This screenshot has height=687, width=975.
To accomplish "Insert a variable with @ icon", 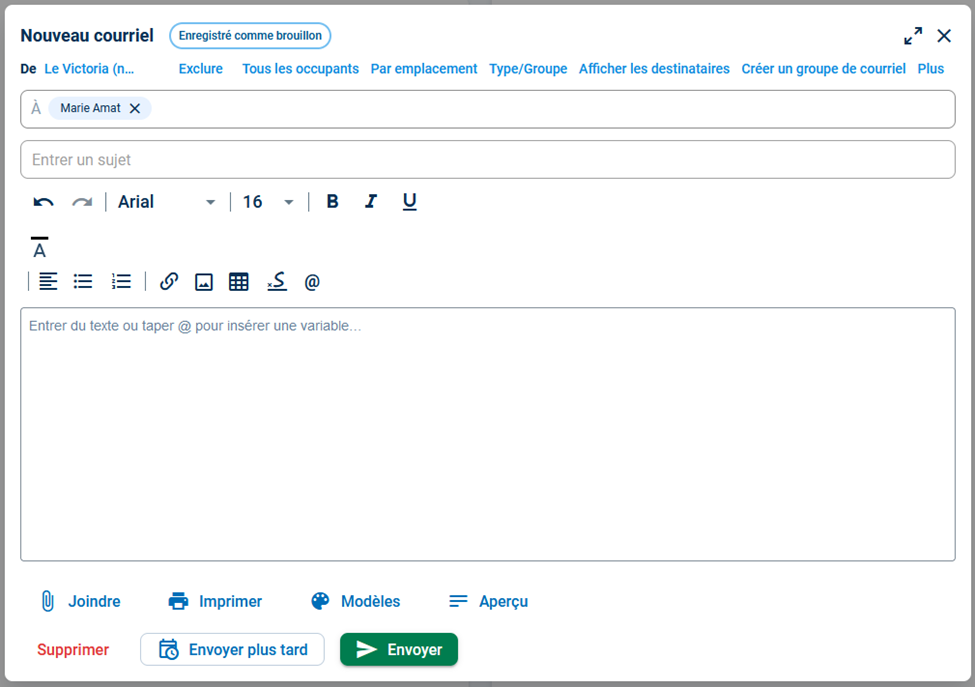I will (312, 282).
